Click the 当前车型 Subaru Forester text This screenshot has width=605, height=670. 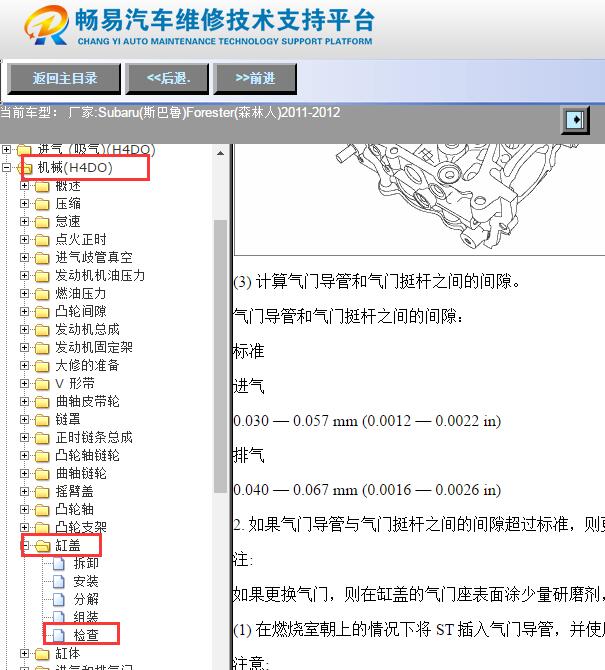point(170,113)
